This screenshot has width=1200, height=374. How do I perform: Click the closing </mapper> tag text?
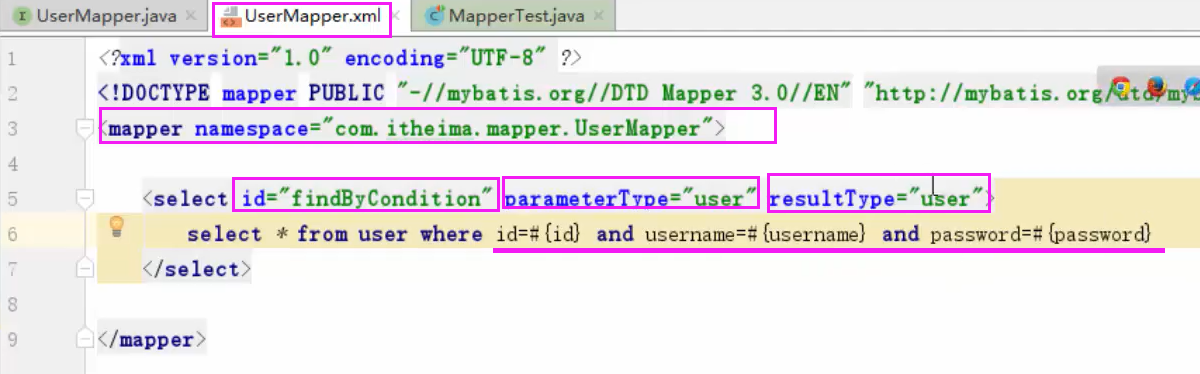pyautogui.click(x=153, y=340)
